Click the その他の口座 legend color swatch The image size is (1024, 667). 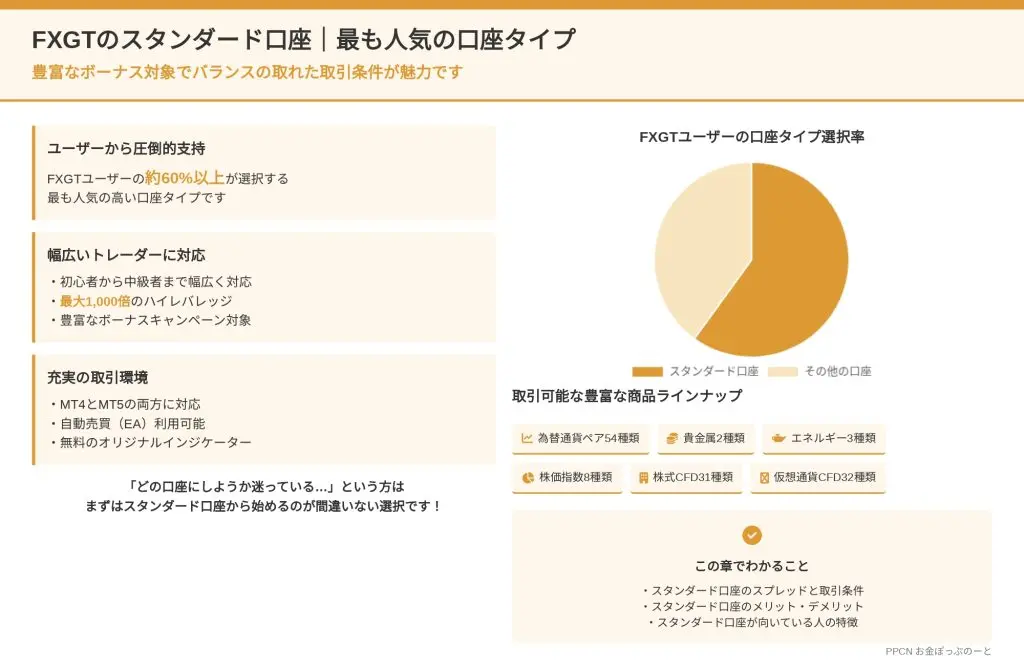click(783, 371)
